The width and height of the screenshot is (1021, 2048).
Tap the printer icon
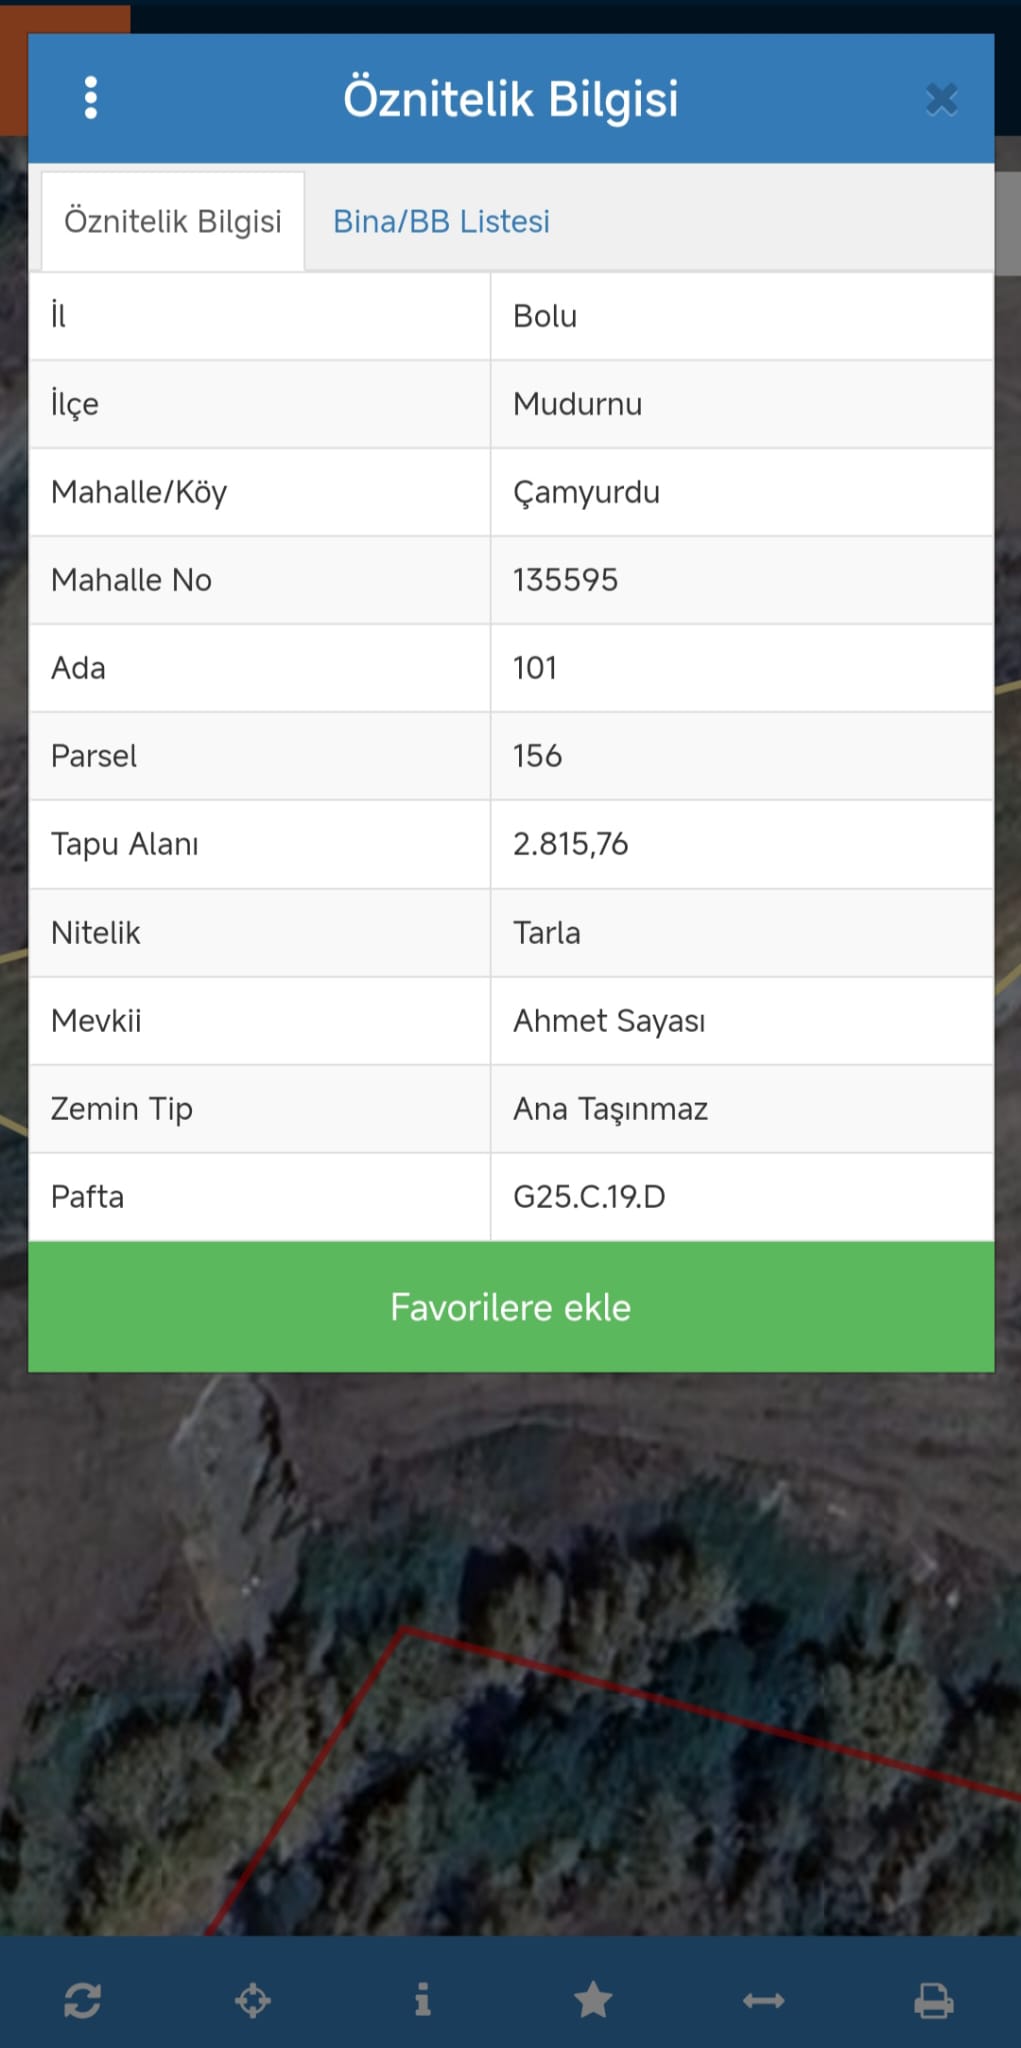pyautogui.click(x=933, y=2000)
